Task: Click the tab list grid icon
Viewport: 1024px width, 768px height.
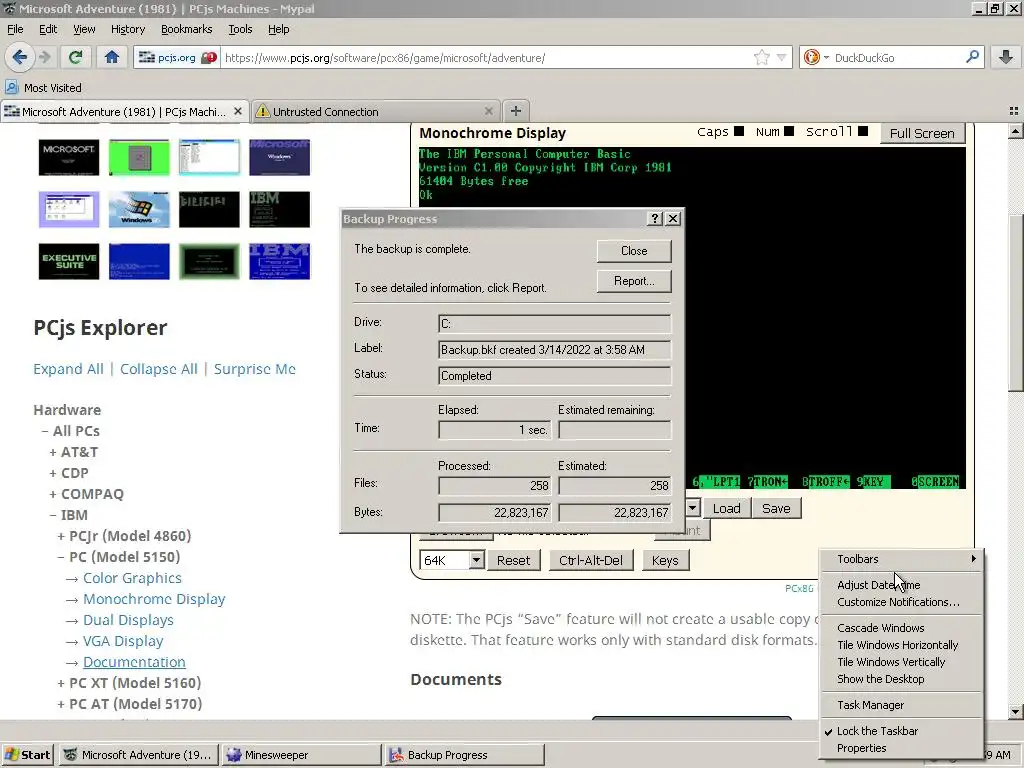Action: tap(1014, 111)
